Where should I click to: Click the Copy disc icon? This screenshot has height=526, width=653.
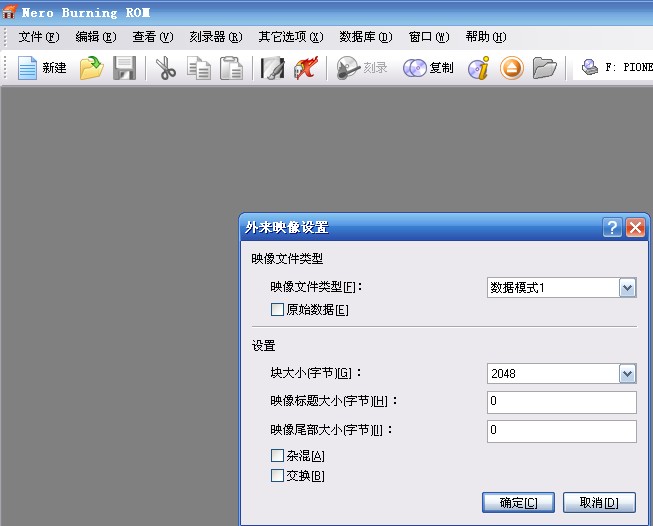point(414,68)
